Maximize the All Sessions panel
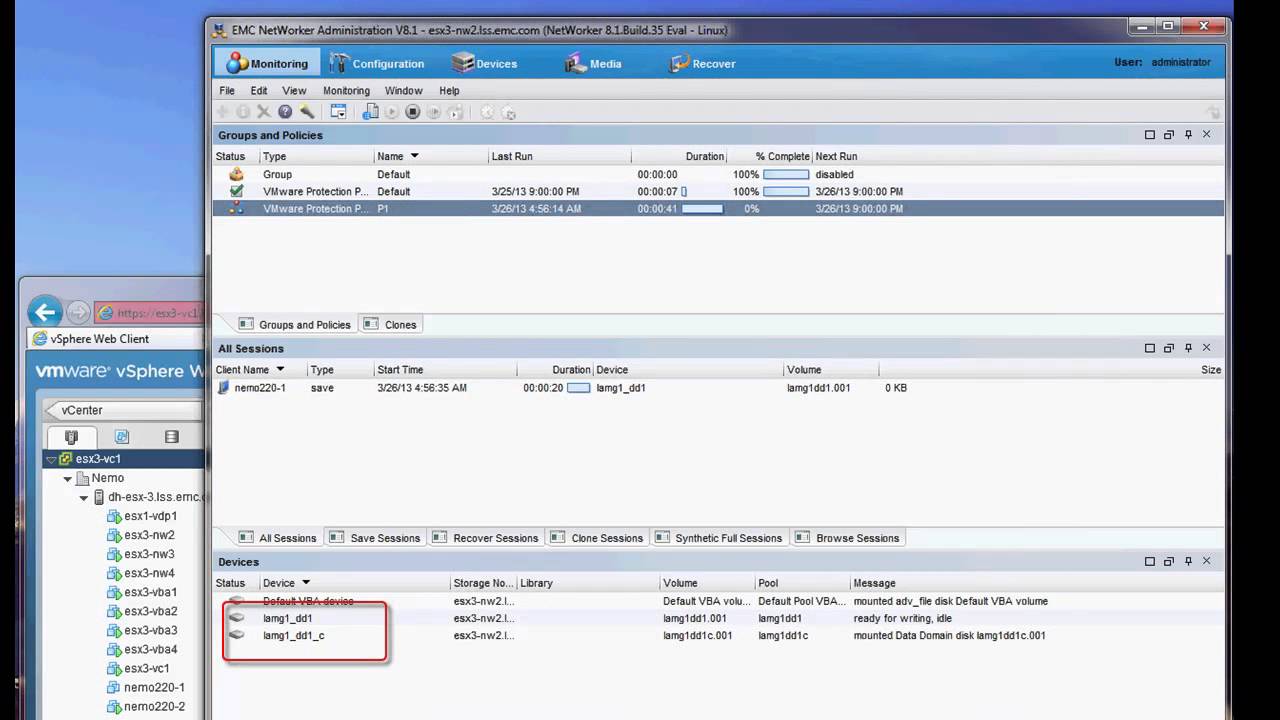The width and height of the screenshot is (1280, 720). [x=1150, y=348]
